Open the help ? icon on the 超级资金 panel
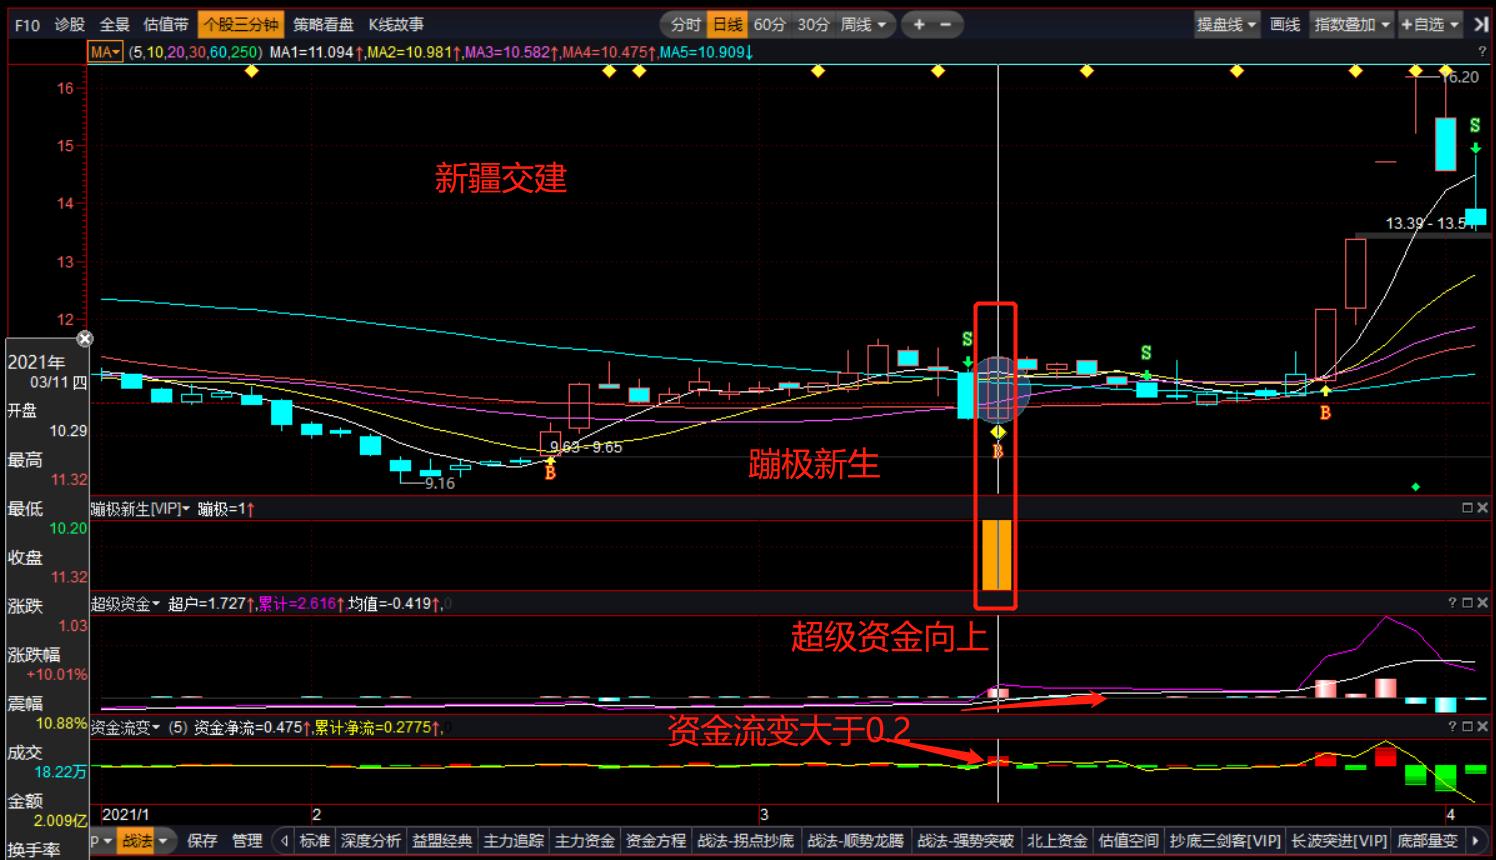Viewport: 1496px width, 860px height. pyautogui.click(x=1452, y=603)
